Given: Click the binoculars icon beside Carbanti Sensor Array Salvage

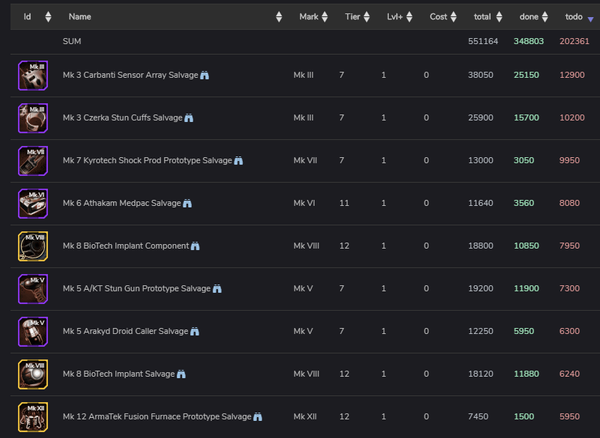Looking at the screenshot, I should click(x=205, y=75).
